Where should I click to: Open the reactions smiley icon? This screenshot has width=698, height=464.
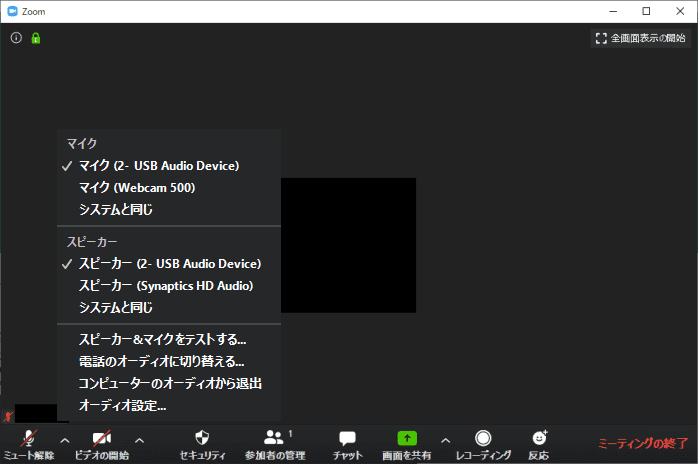coord(540,438)
